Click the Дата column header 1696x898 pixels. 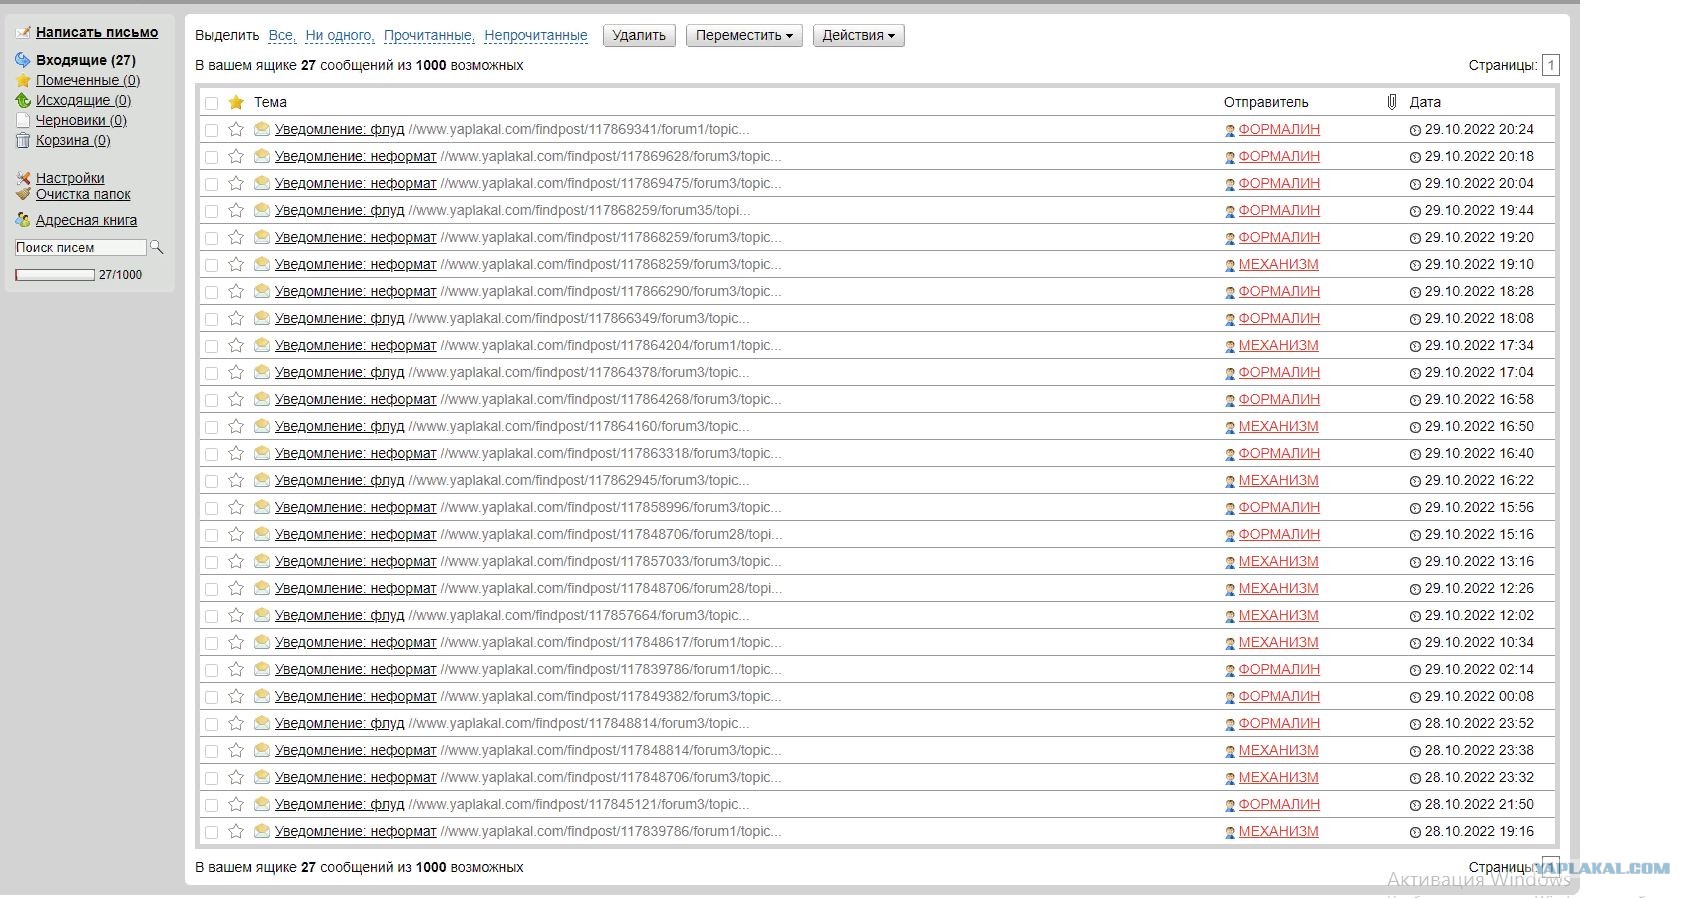point(1425,102)
